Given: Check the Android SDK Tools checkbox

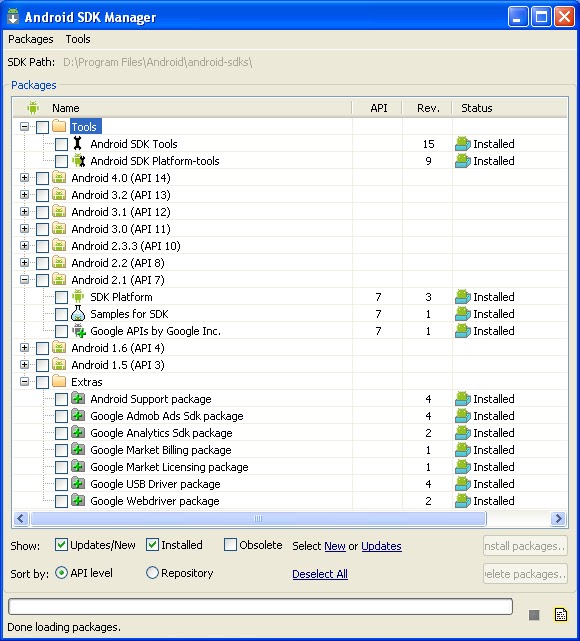Looking at the screenshot, I should point(61,144).
